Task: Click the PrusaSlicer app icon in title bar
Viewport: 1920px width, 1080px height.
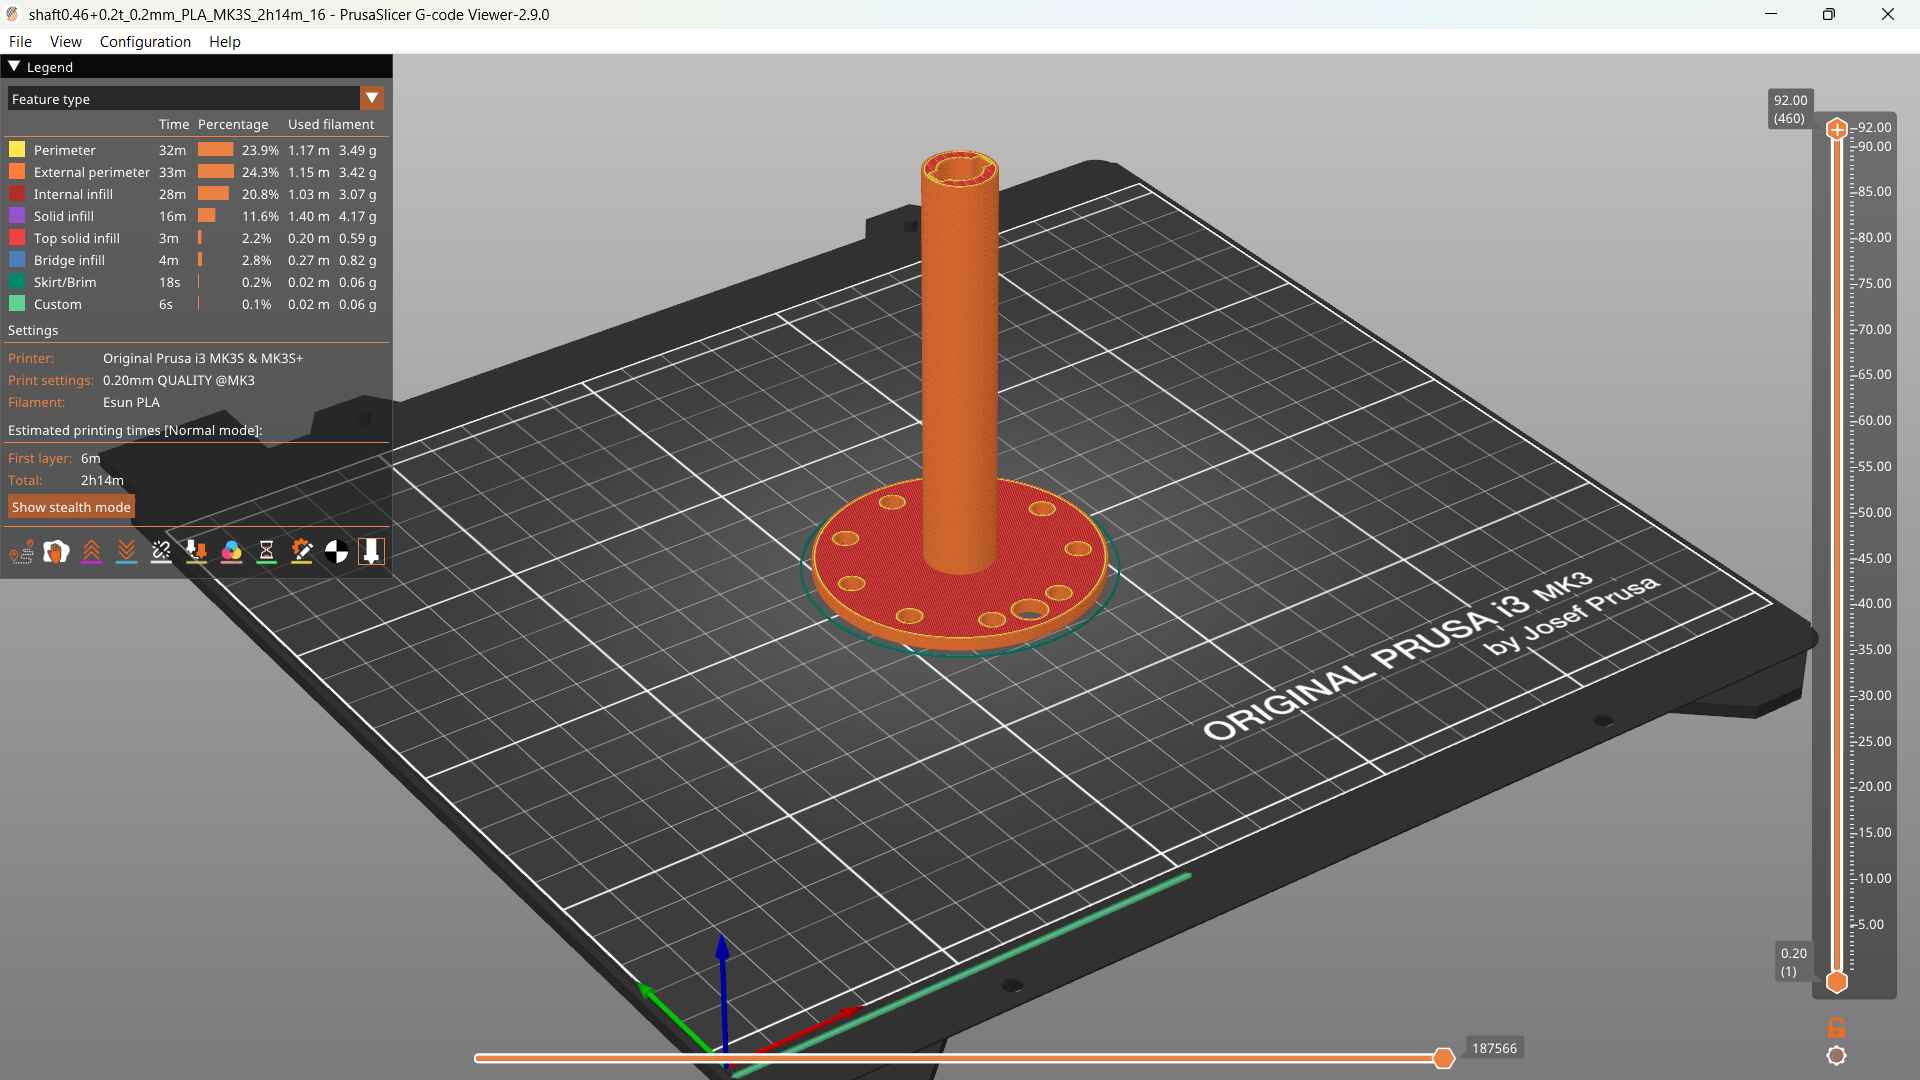Action: pyautogui.click(x=12, y=14)
